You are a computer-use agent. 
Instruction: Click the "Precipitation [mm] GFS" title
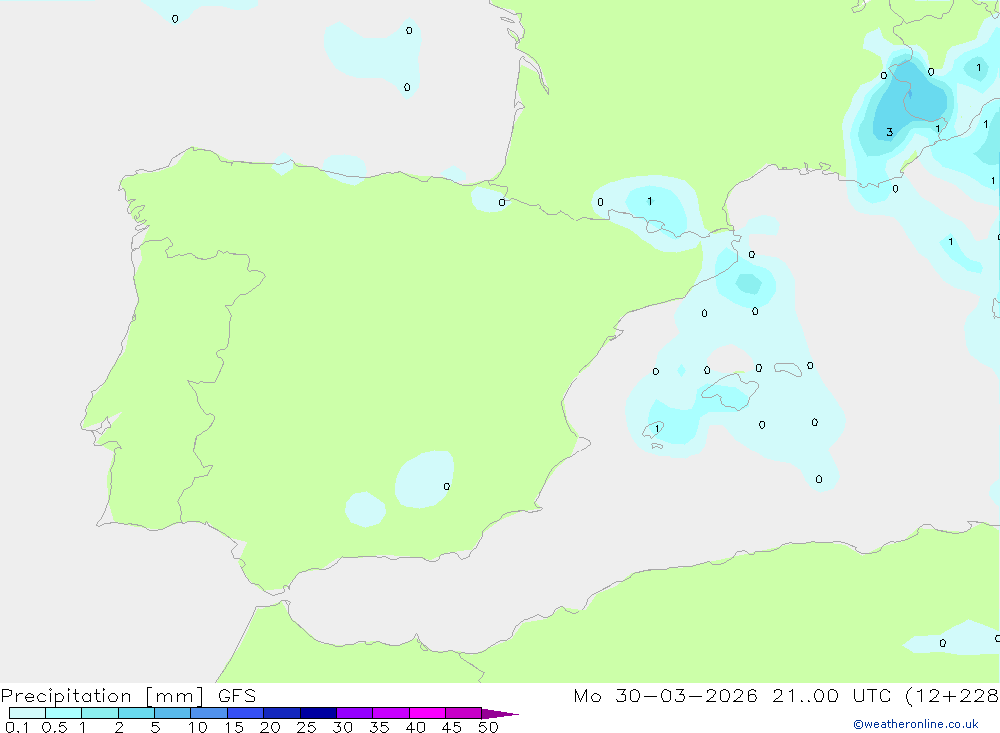[128, 696]
